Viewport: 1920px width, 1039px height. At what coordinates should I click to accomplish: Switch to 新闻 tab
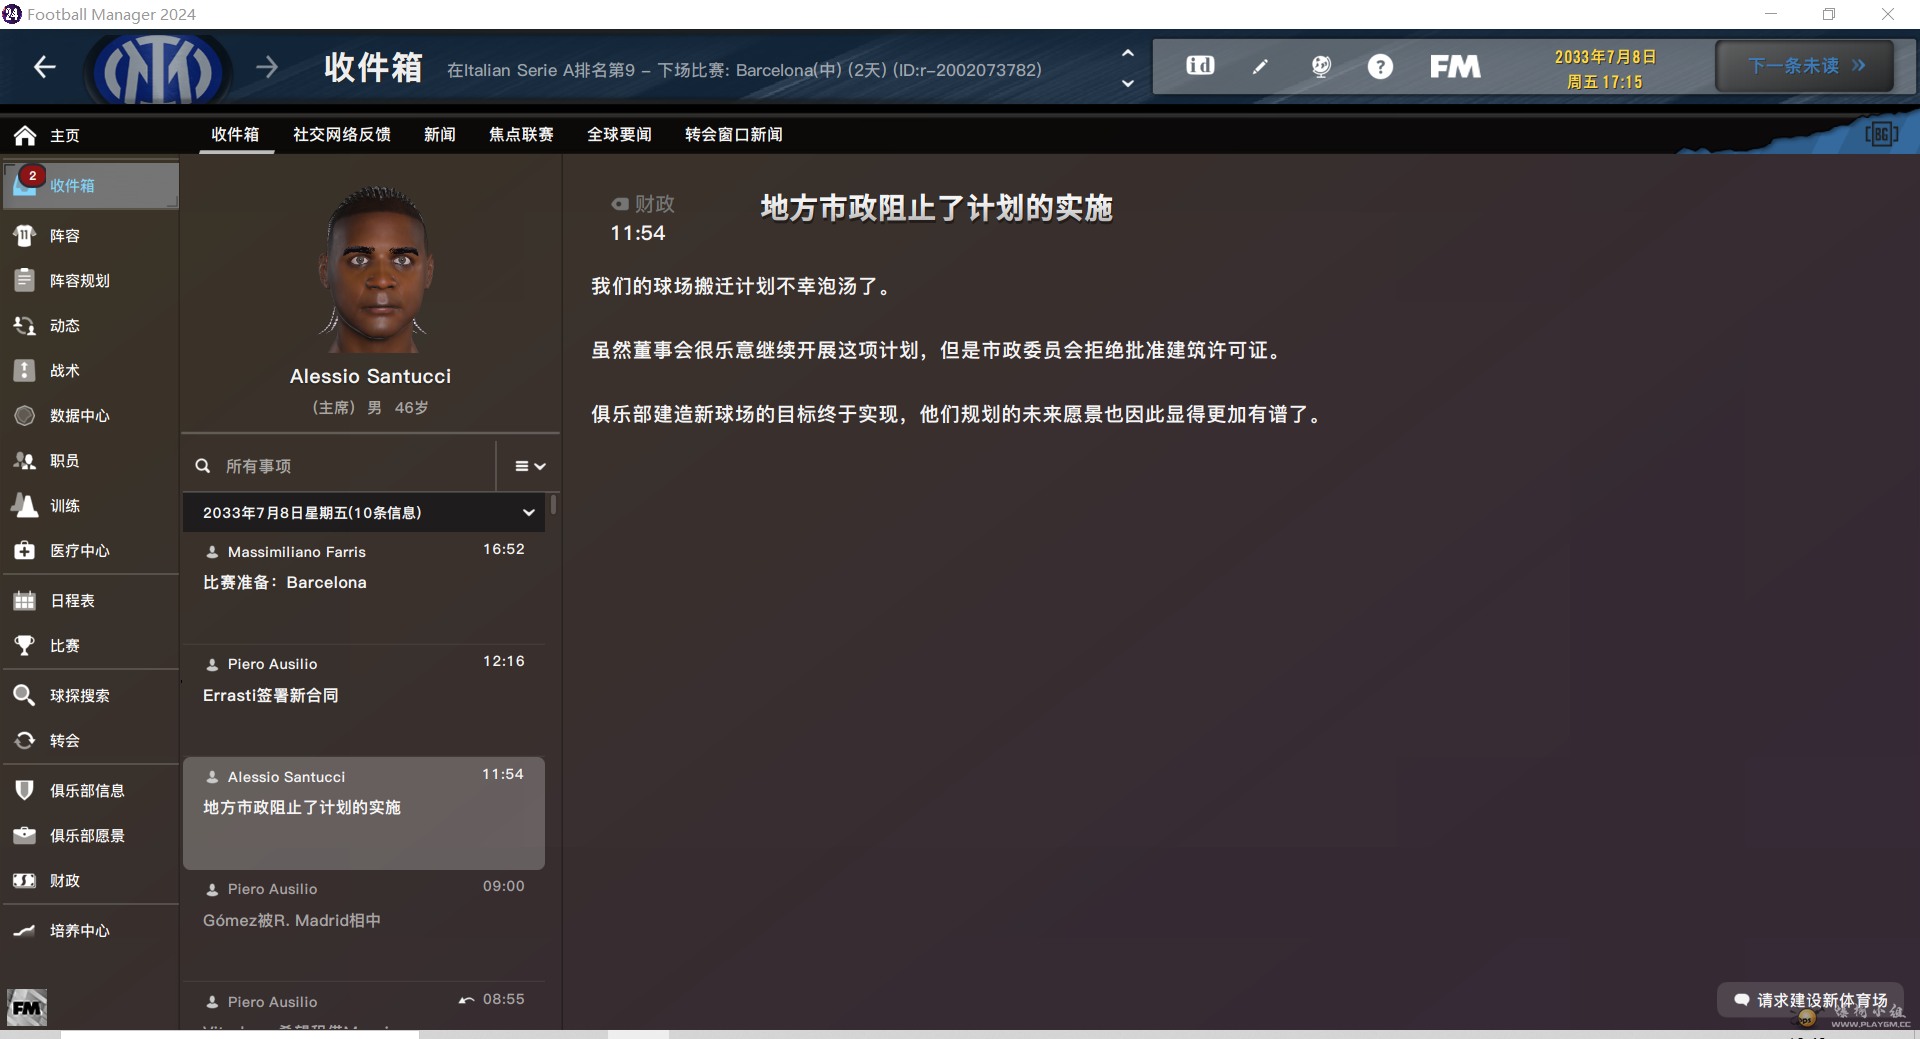point(439,135)
